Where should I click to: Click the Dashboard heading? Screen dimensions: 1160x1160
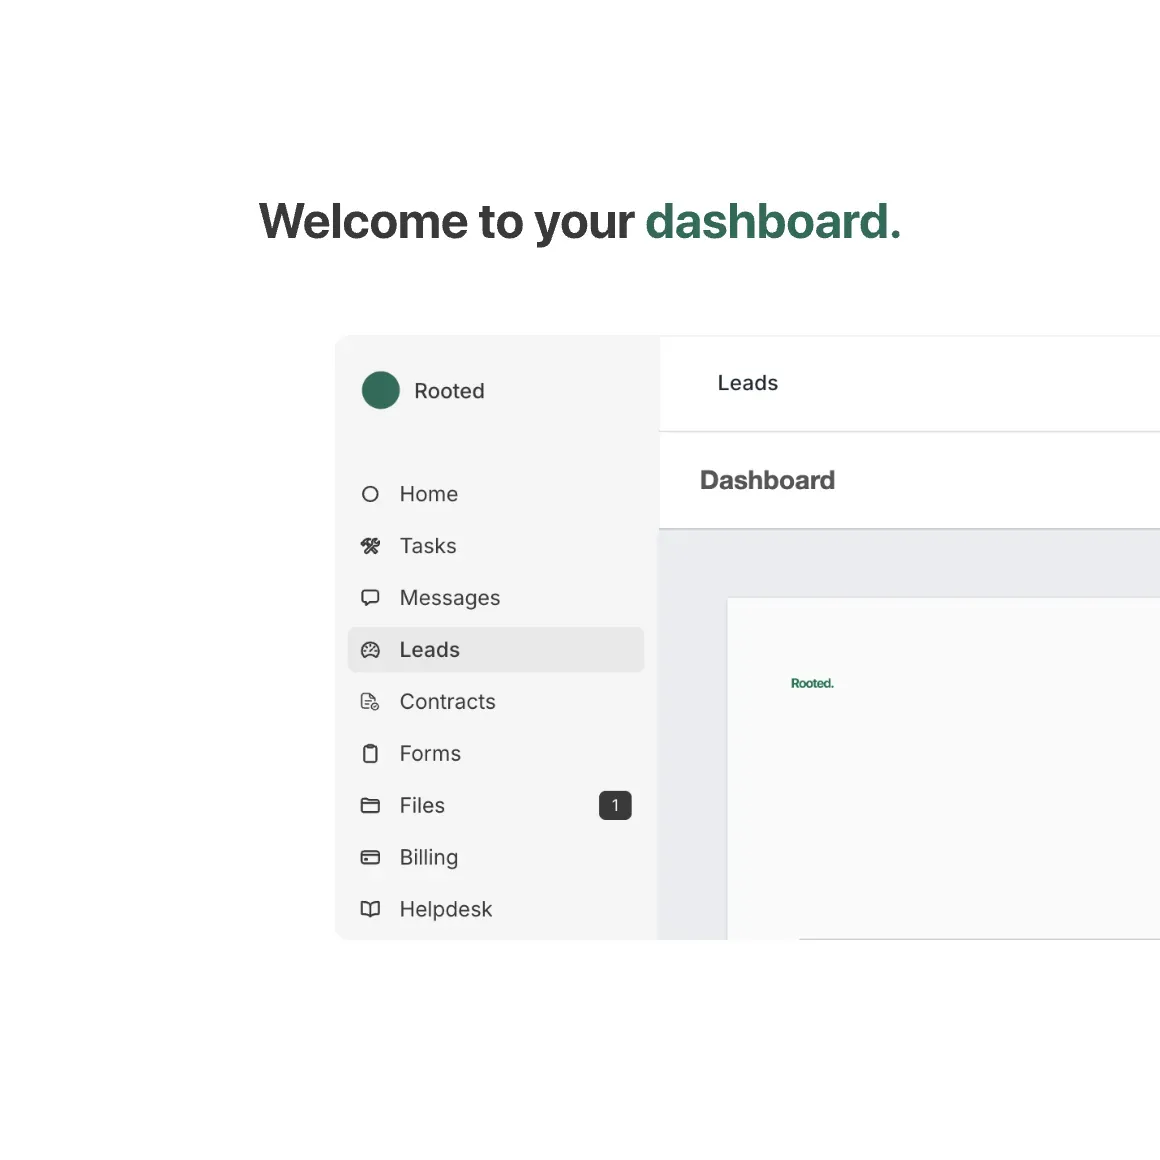point(767,481)
